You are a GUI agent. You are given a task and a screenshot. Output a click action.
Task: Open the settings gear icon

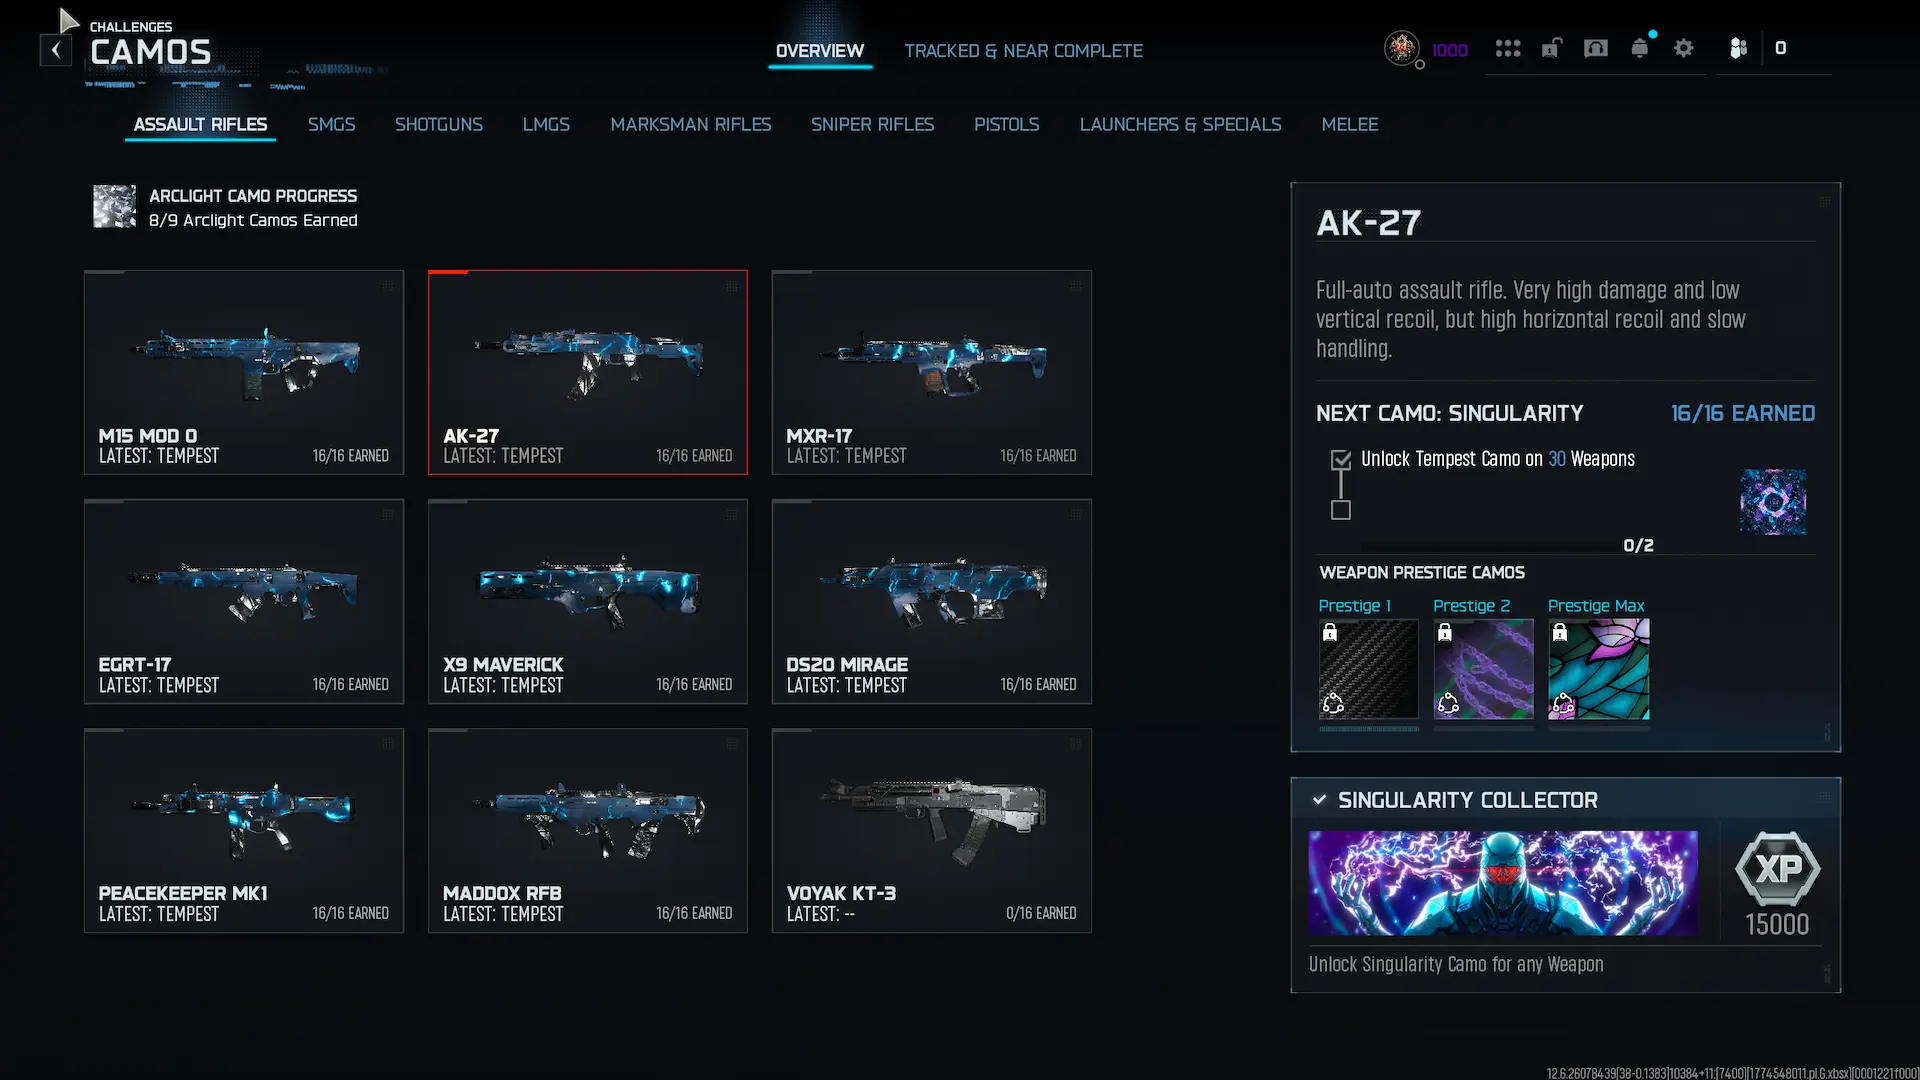tap(1684, 48)
